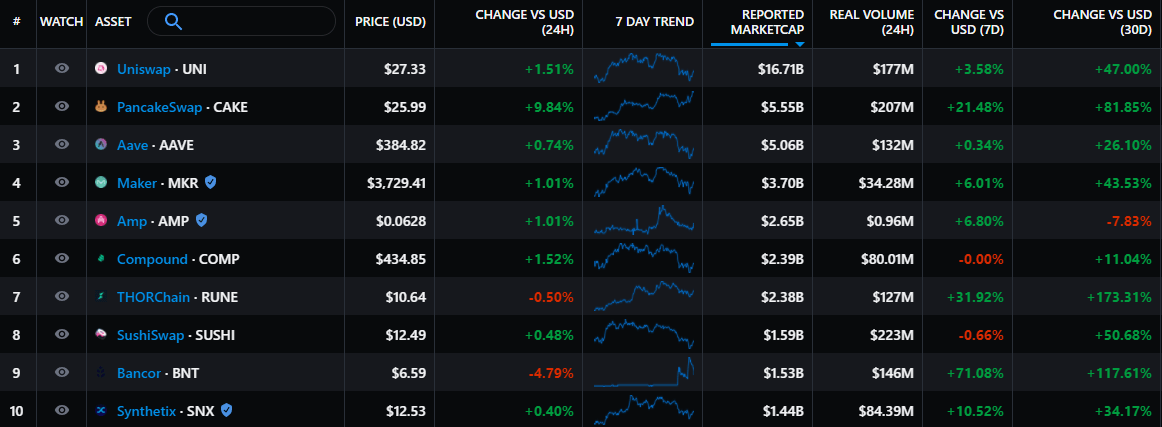Select the Change vs USD (7D) header
Image resolution: width=1162 pixels, height=427 pixels.
(969, 22)
